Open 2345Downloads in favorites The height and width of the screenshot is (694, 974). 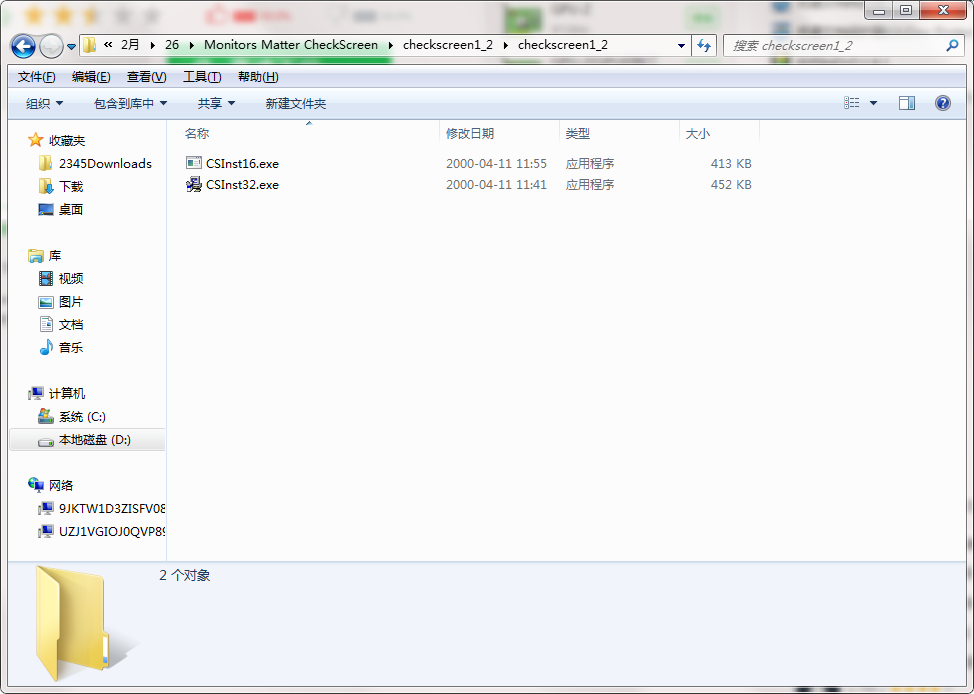[x=105, y=163]
